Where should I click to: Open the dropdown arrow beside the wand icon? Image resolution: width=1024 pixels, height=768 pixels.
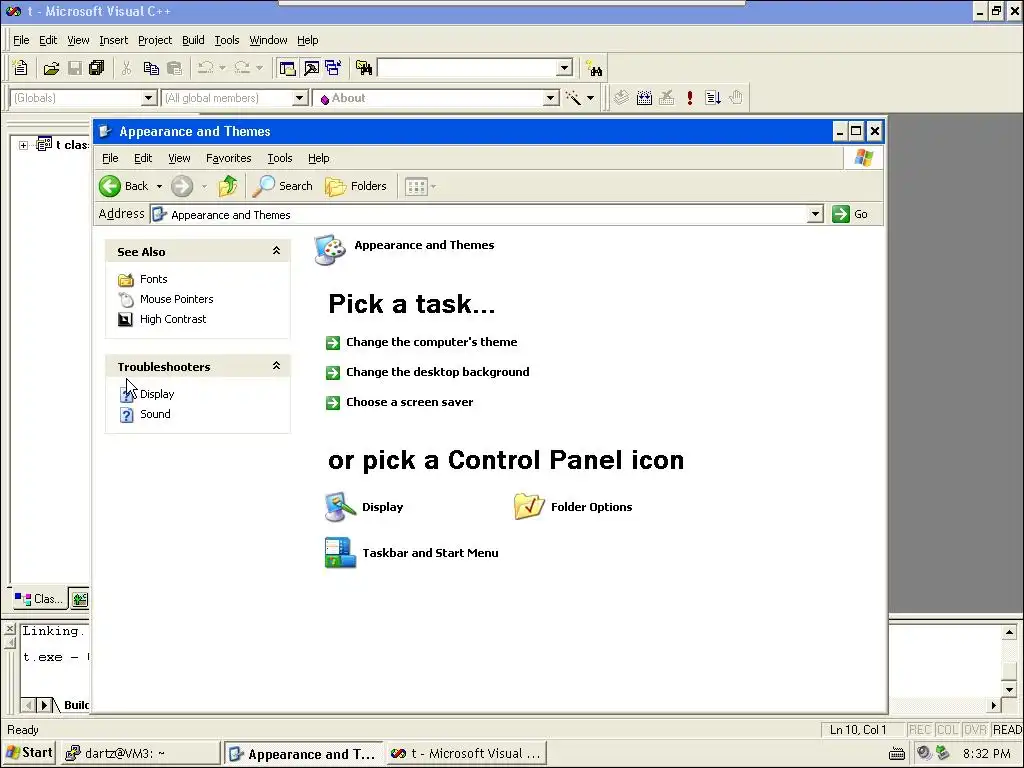click(590, 98)
